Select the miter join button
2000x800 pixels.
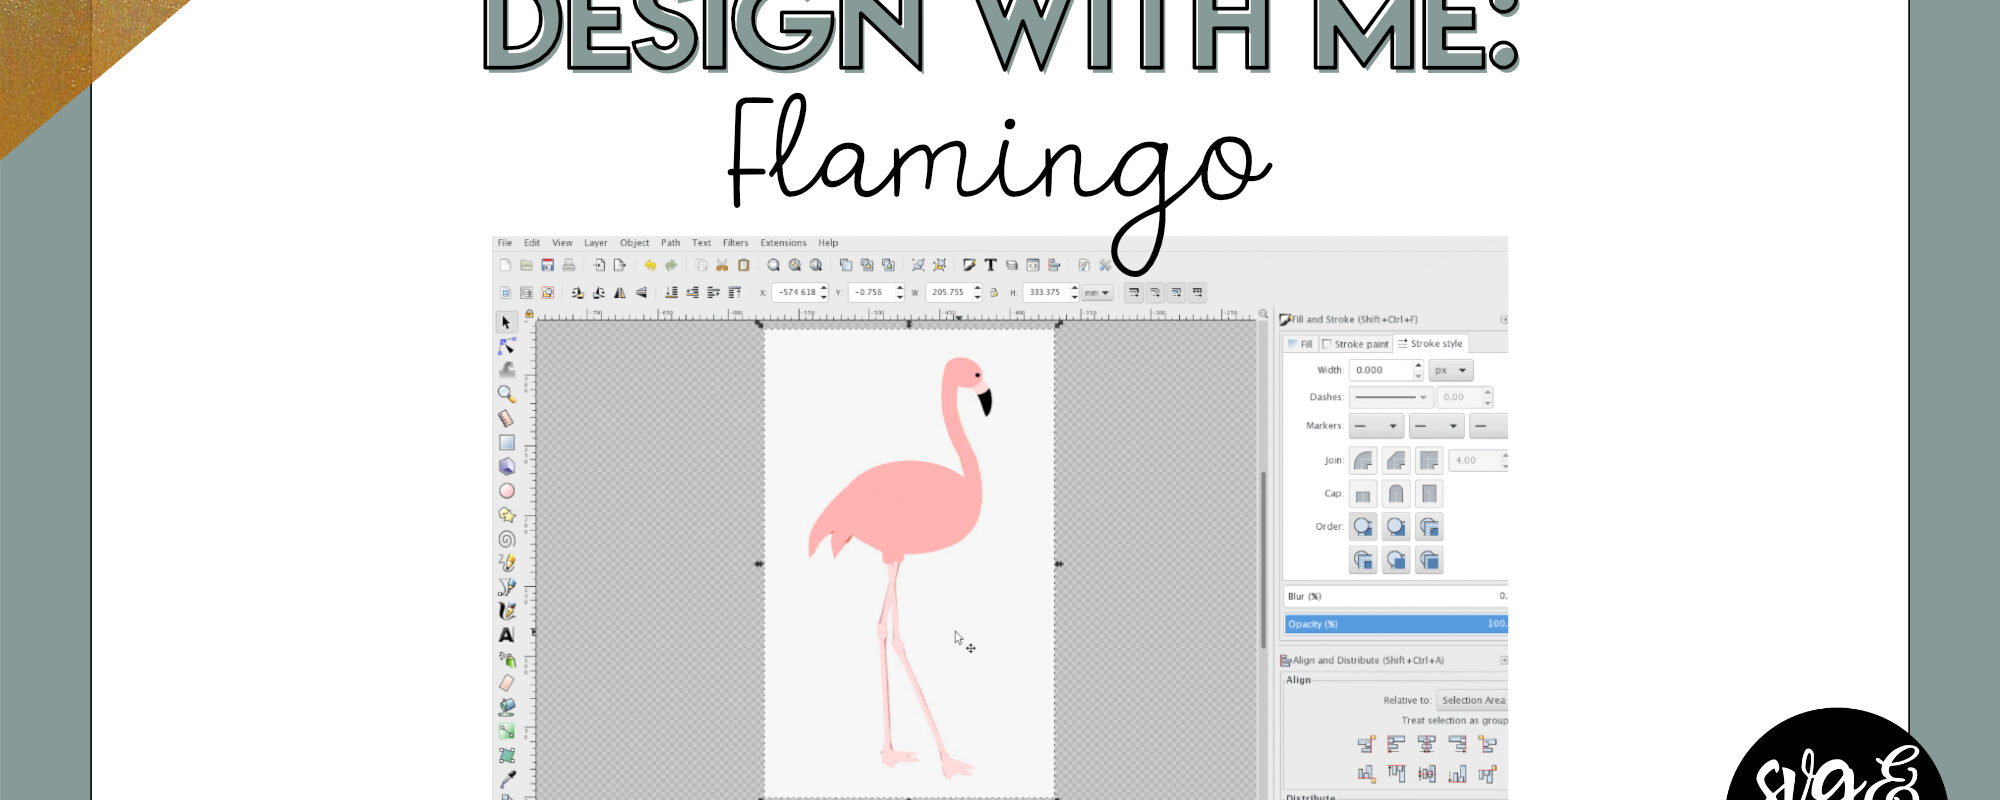point(1429,460)
